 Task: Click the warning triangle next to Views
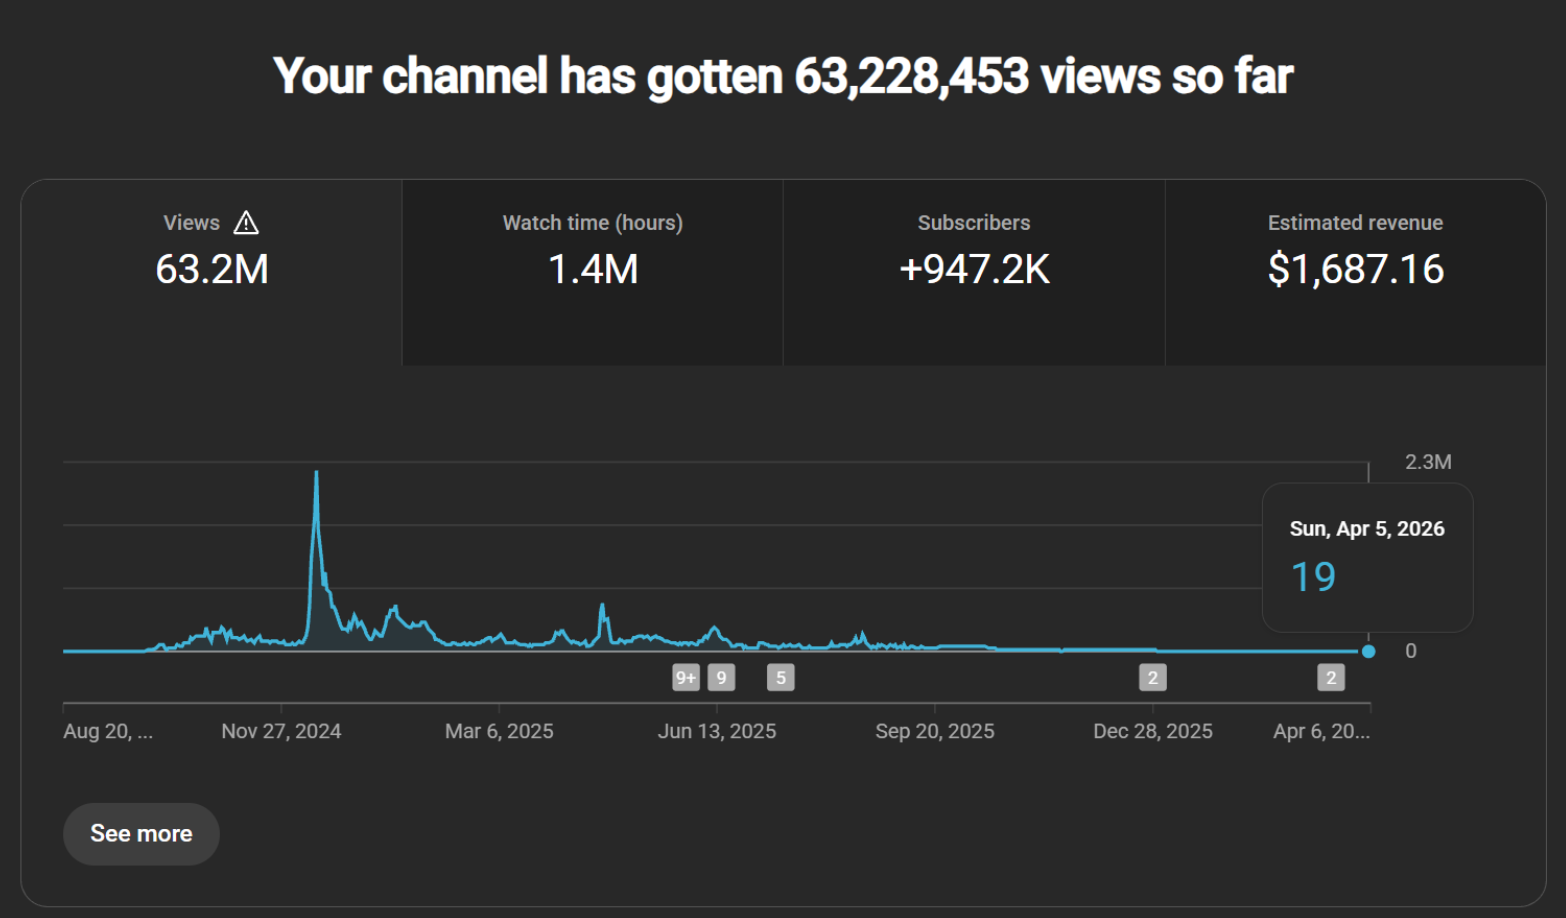(x=246, y=223)
